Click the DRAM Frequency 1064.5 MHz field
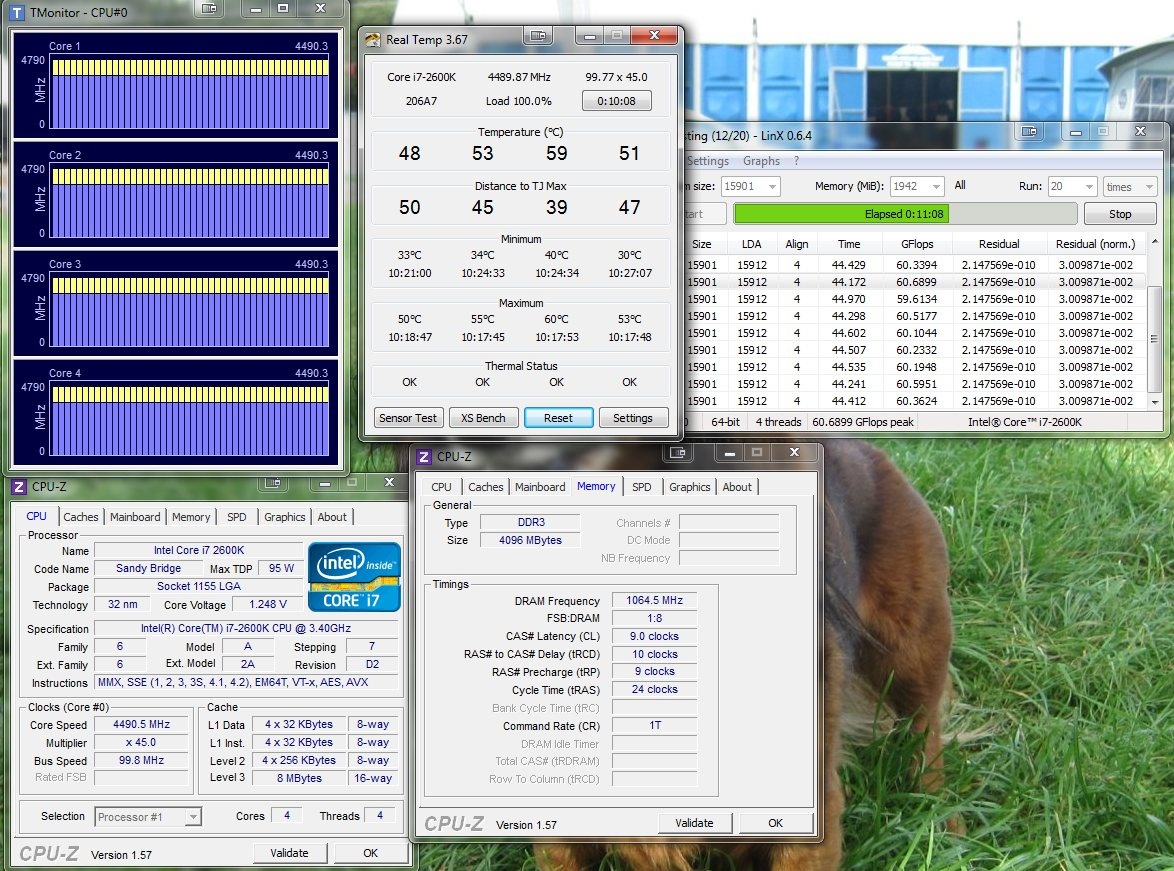The image size is (1174, 871). pos(654,600)
